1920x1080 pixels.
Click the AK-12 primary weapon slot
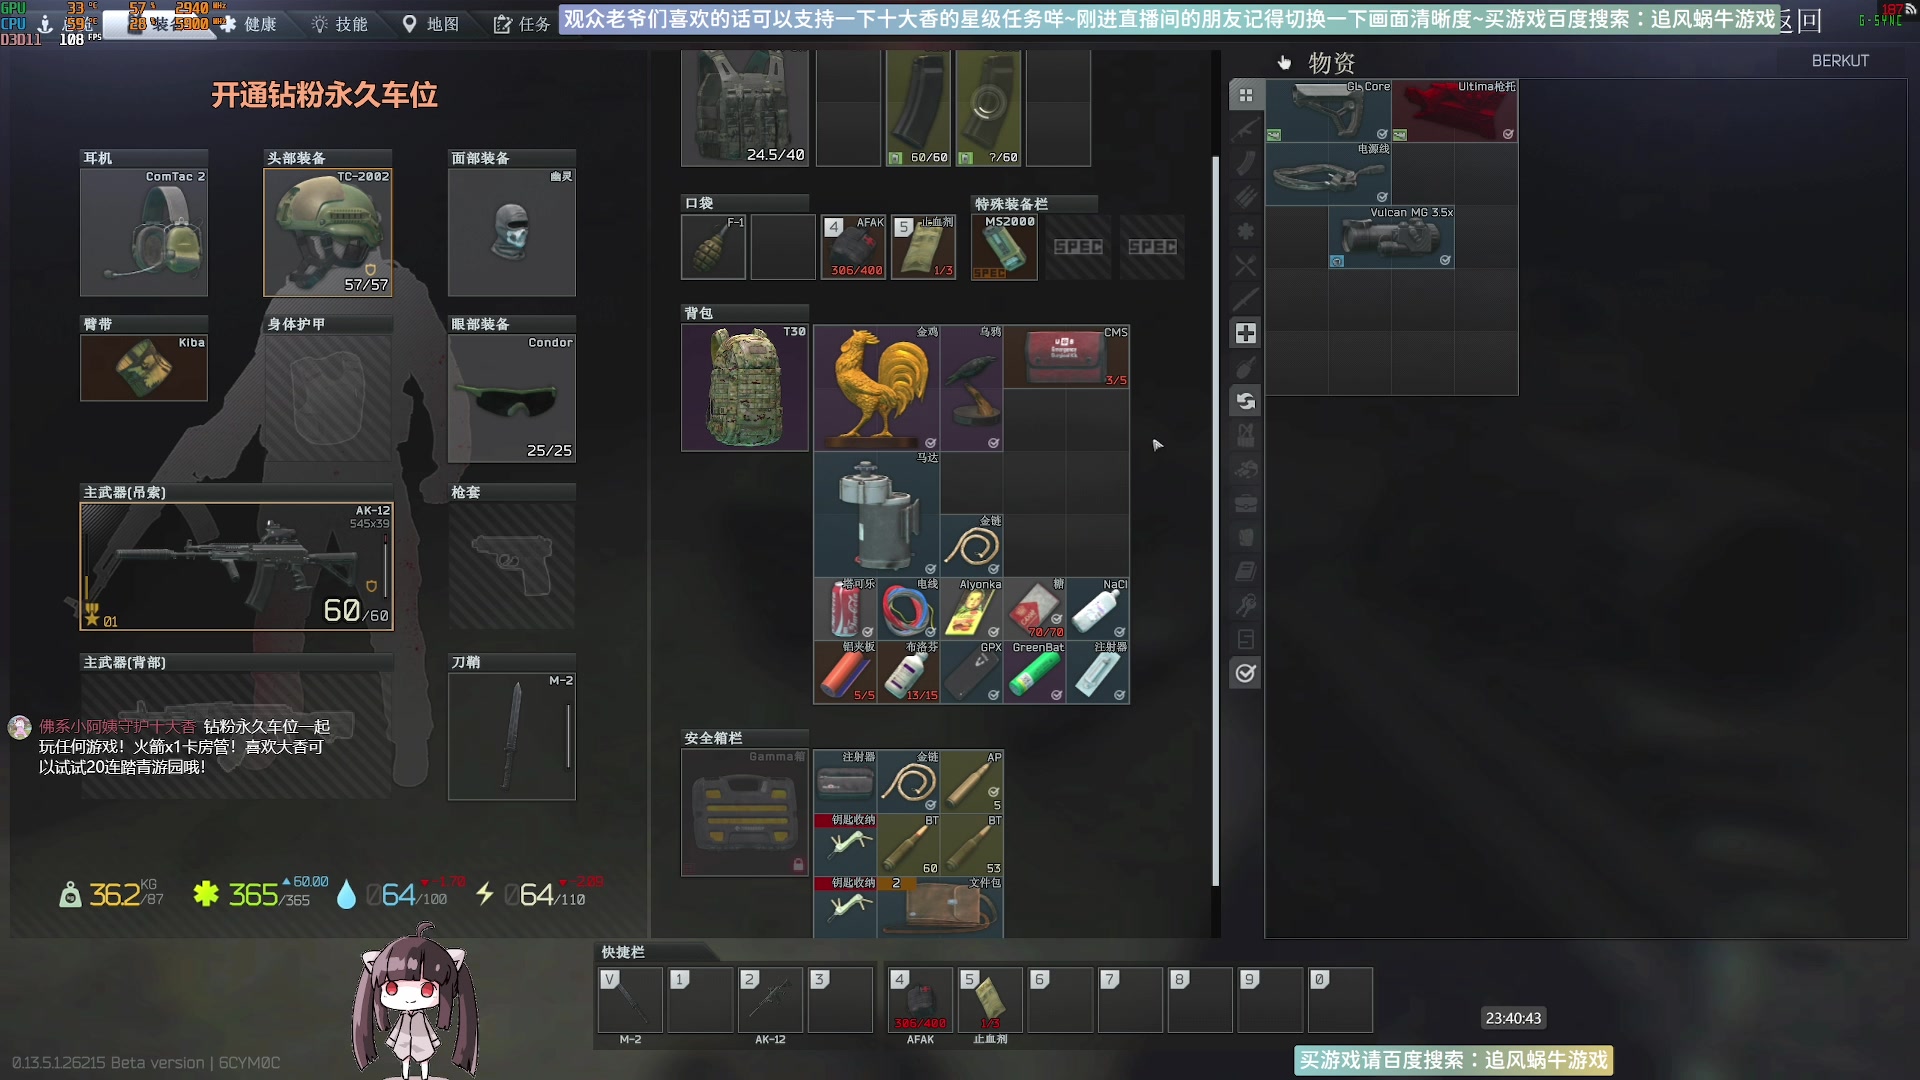236,566
